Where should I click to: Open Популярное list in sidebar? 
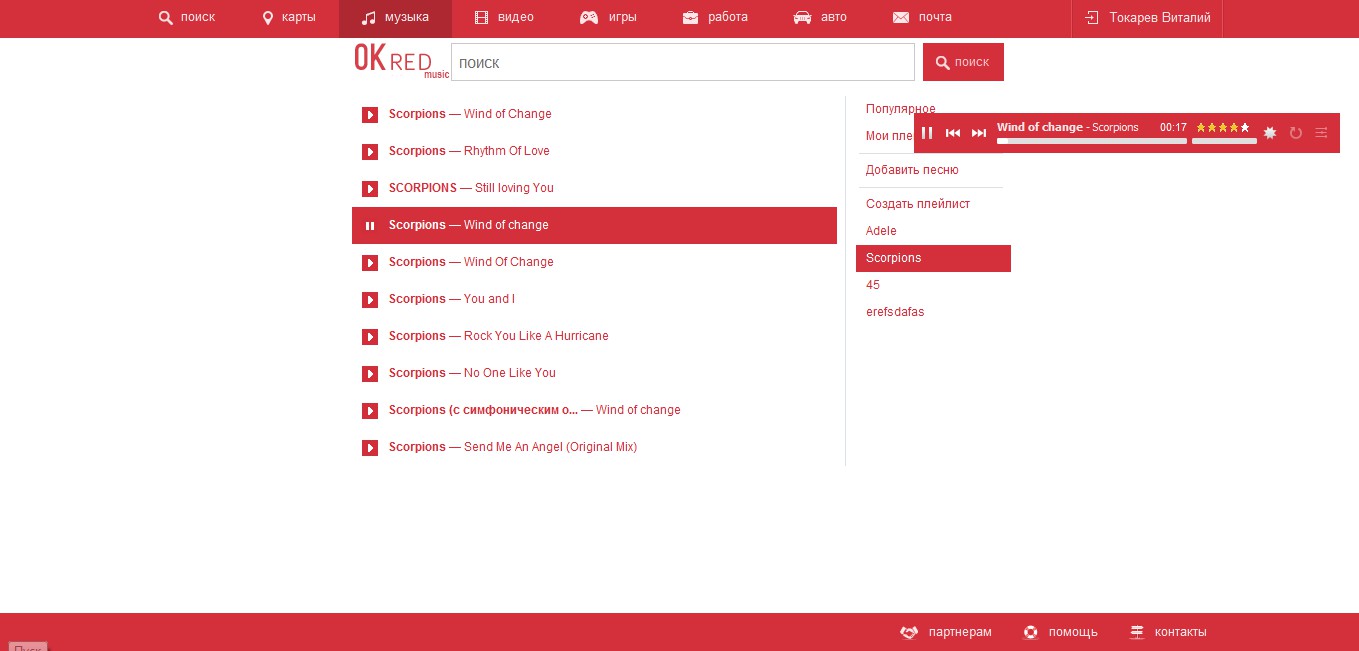pyautogui.click(x=900, y=109)
